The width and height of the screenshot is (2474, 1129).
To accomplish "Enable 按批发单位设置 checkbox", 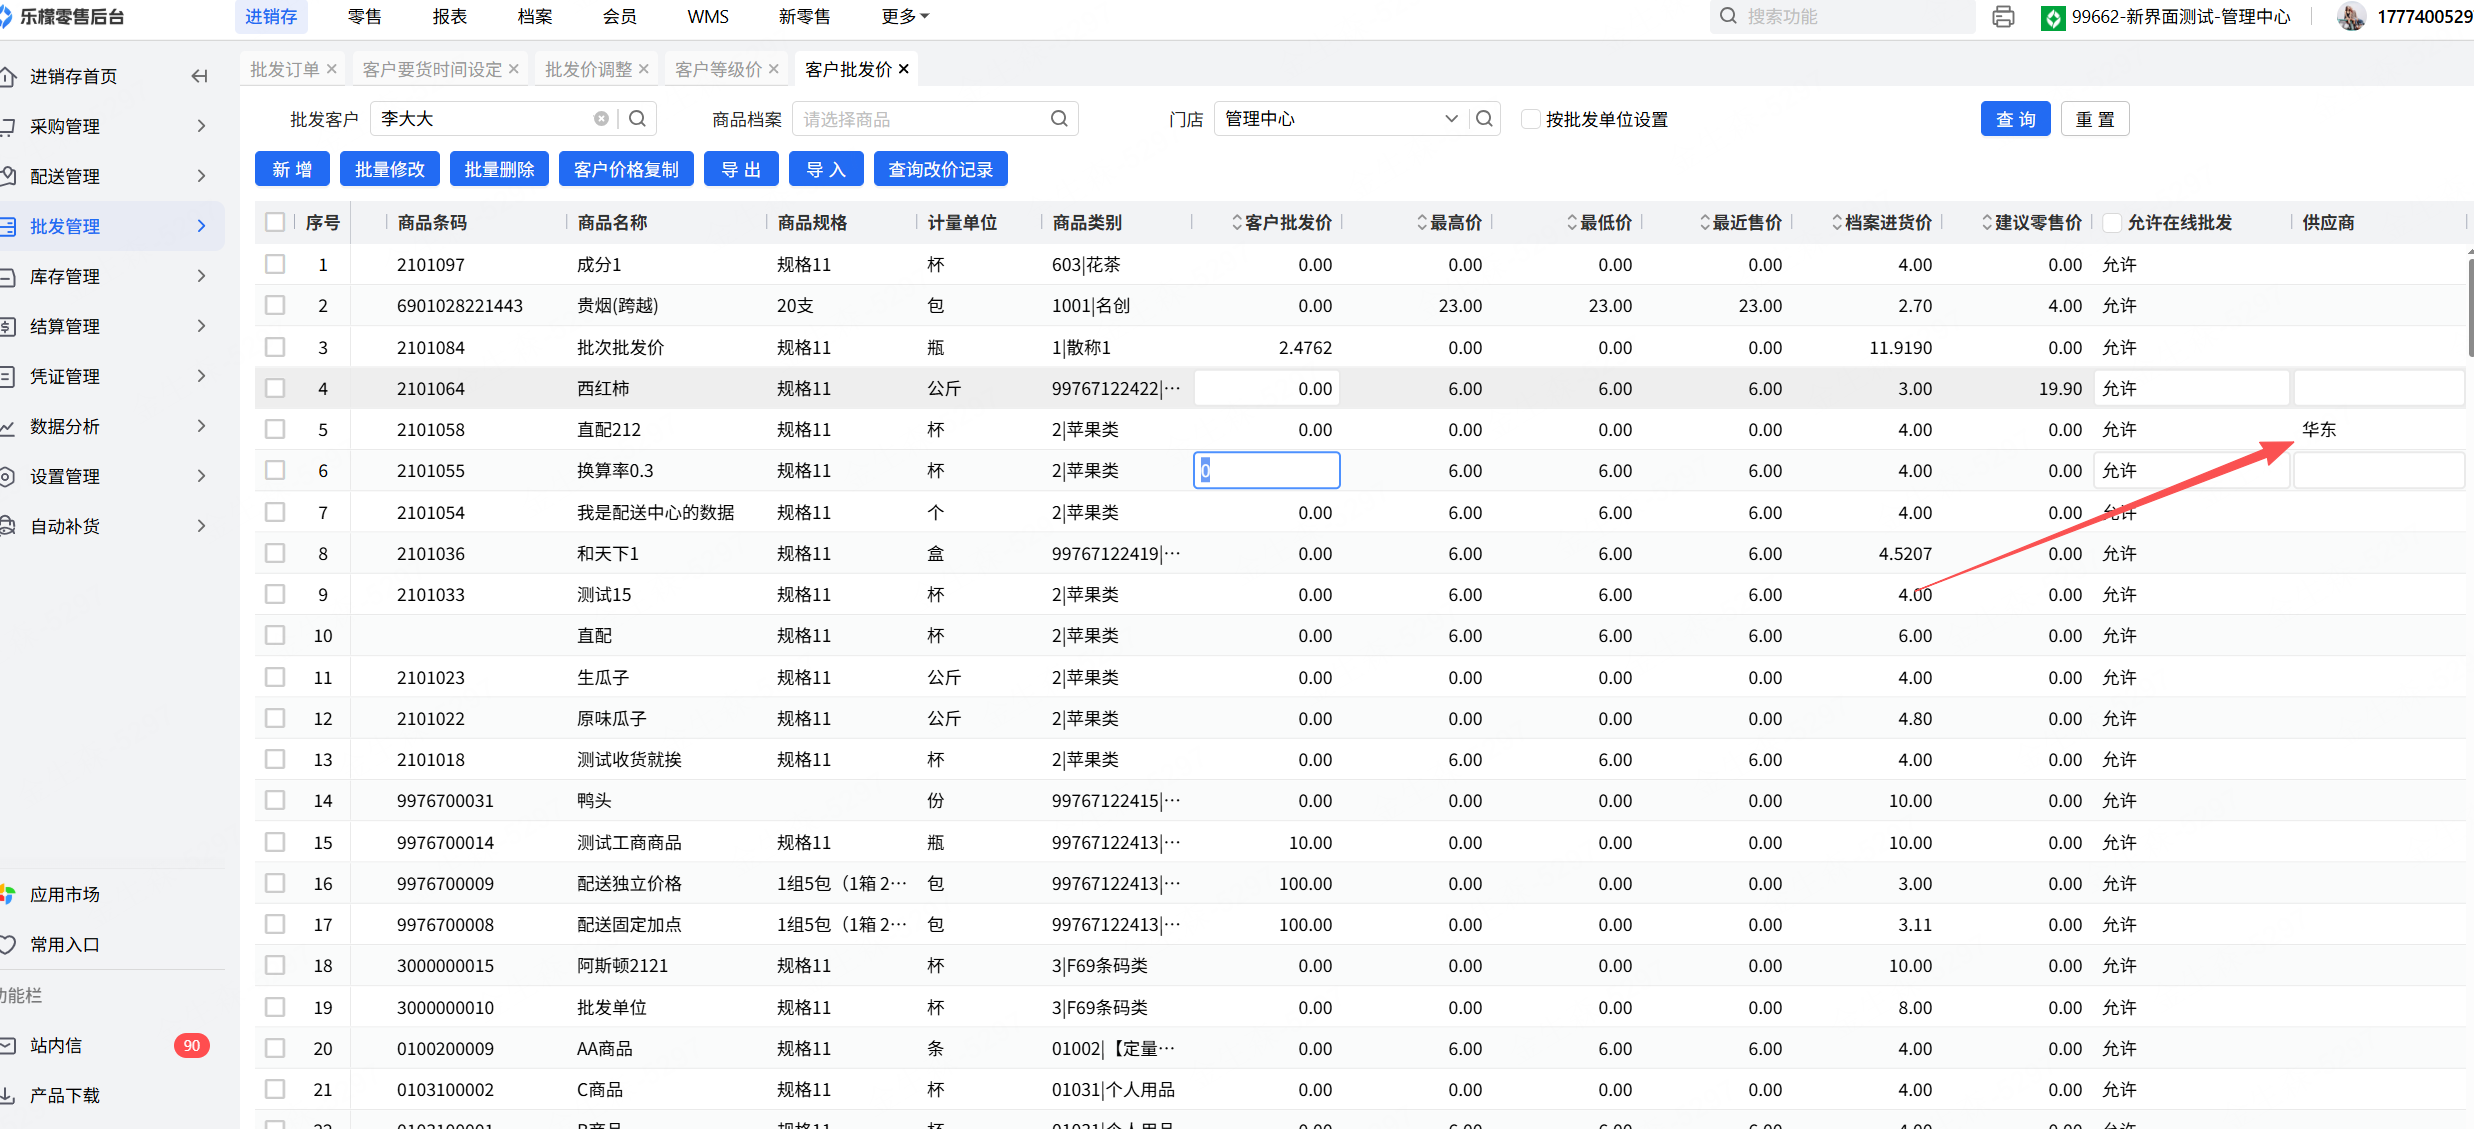I will point(1530,119).
